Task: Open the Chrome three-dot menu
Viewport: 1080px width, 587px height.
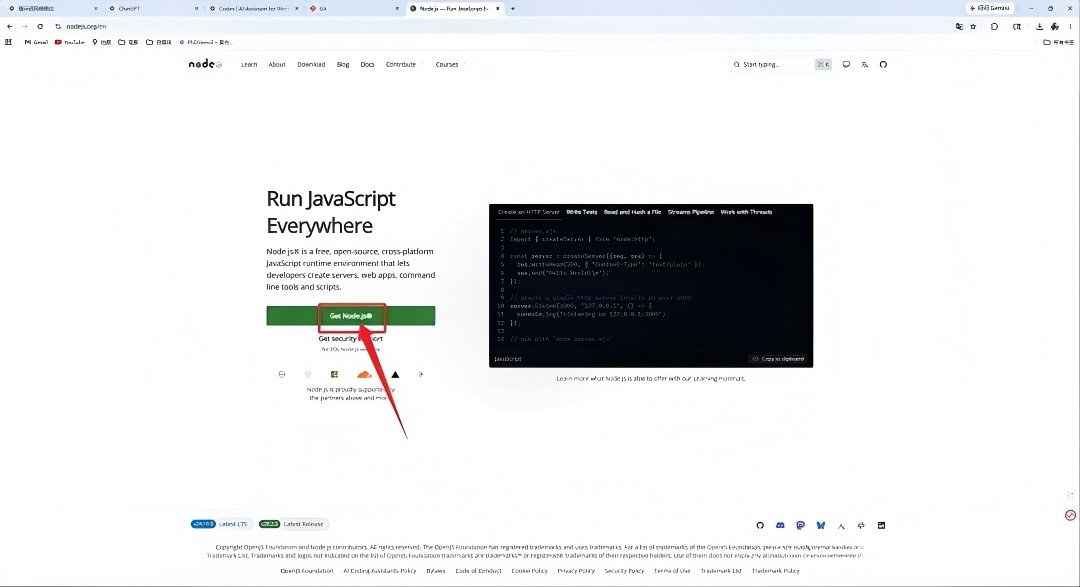Action: (1070, 26)
